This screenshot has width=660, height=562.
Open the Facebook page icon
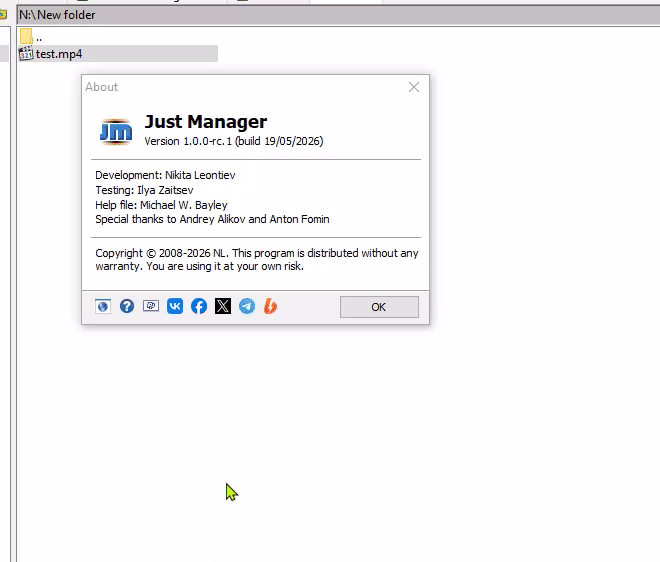tap(199, 306)
